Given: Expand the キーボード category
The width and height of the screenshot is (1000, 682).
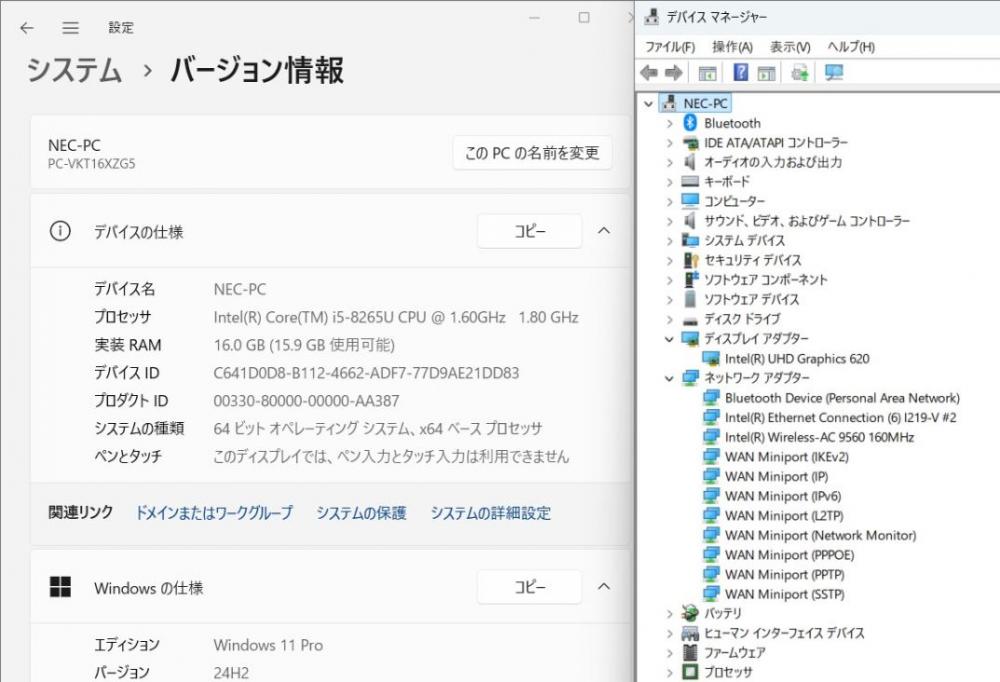Looking at the screenshot, I should pyautogui.click(x=670, y=182).
